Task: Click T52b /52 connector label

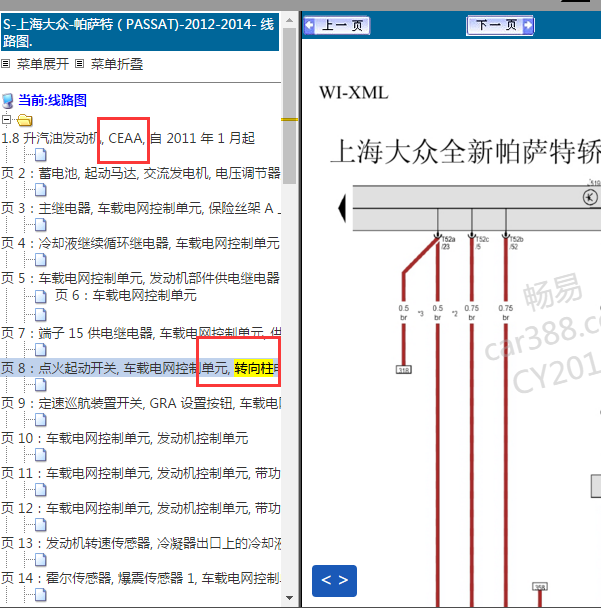Action: 516,243
